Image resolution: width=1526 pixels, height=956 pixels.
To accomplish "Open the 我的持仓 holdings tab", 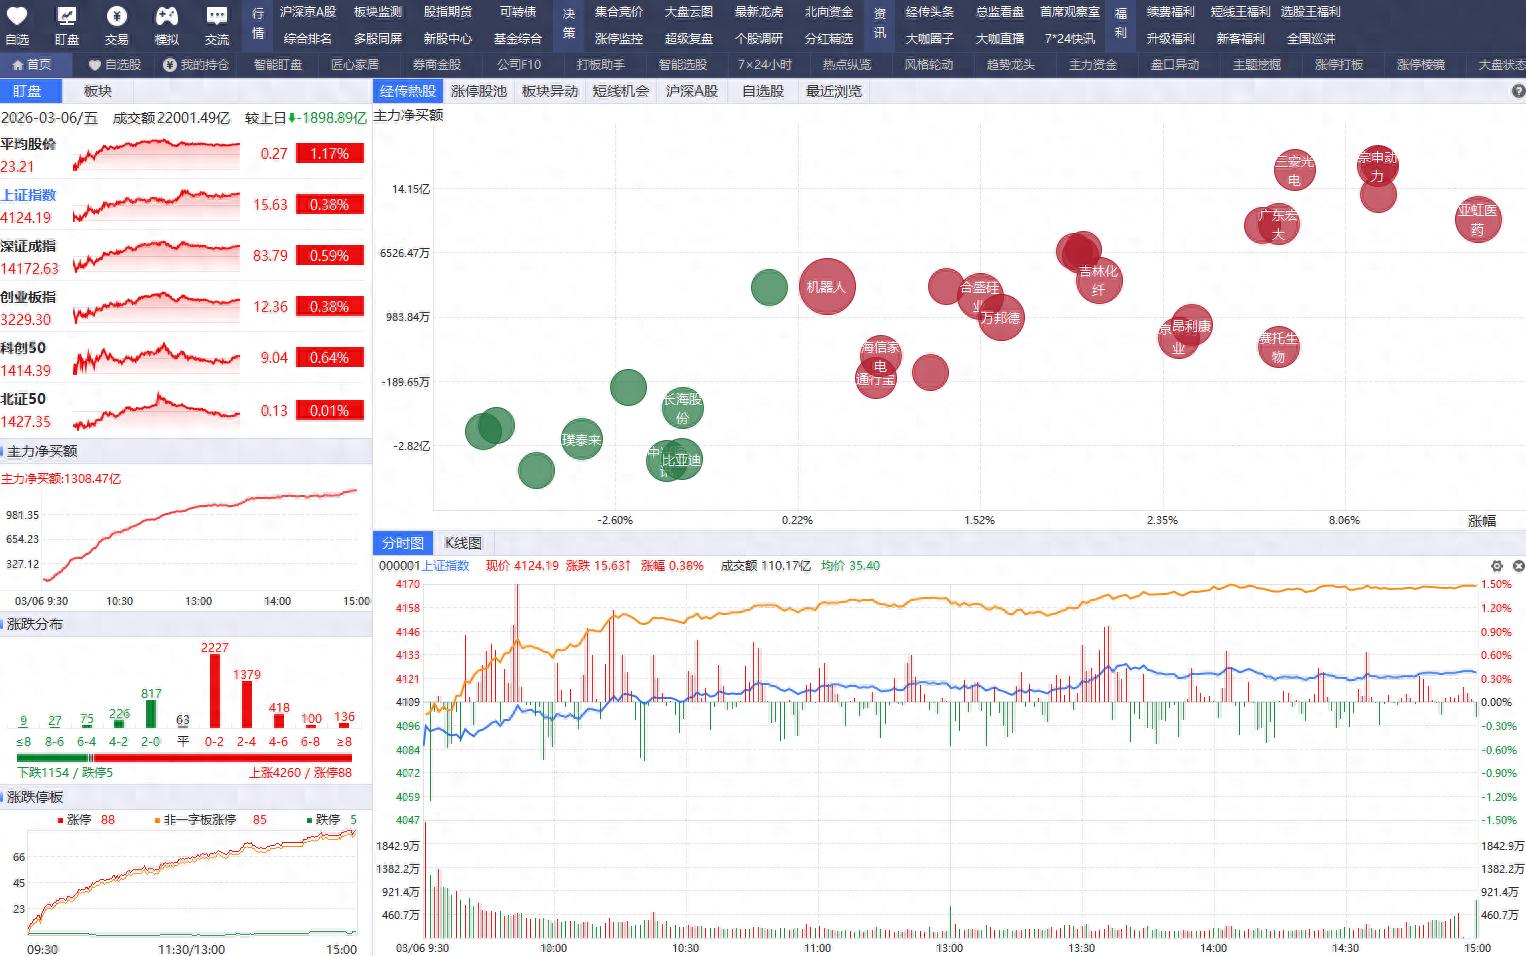I will click(196, 64).
